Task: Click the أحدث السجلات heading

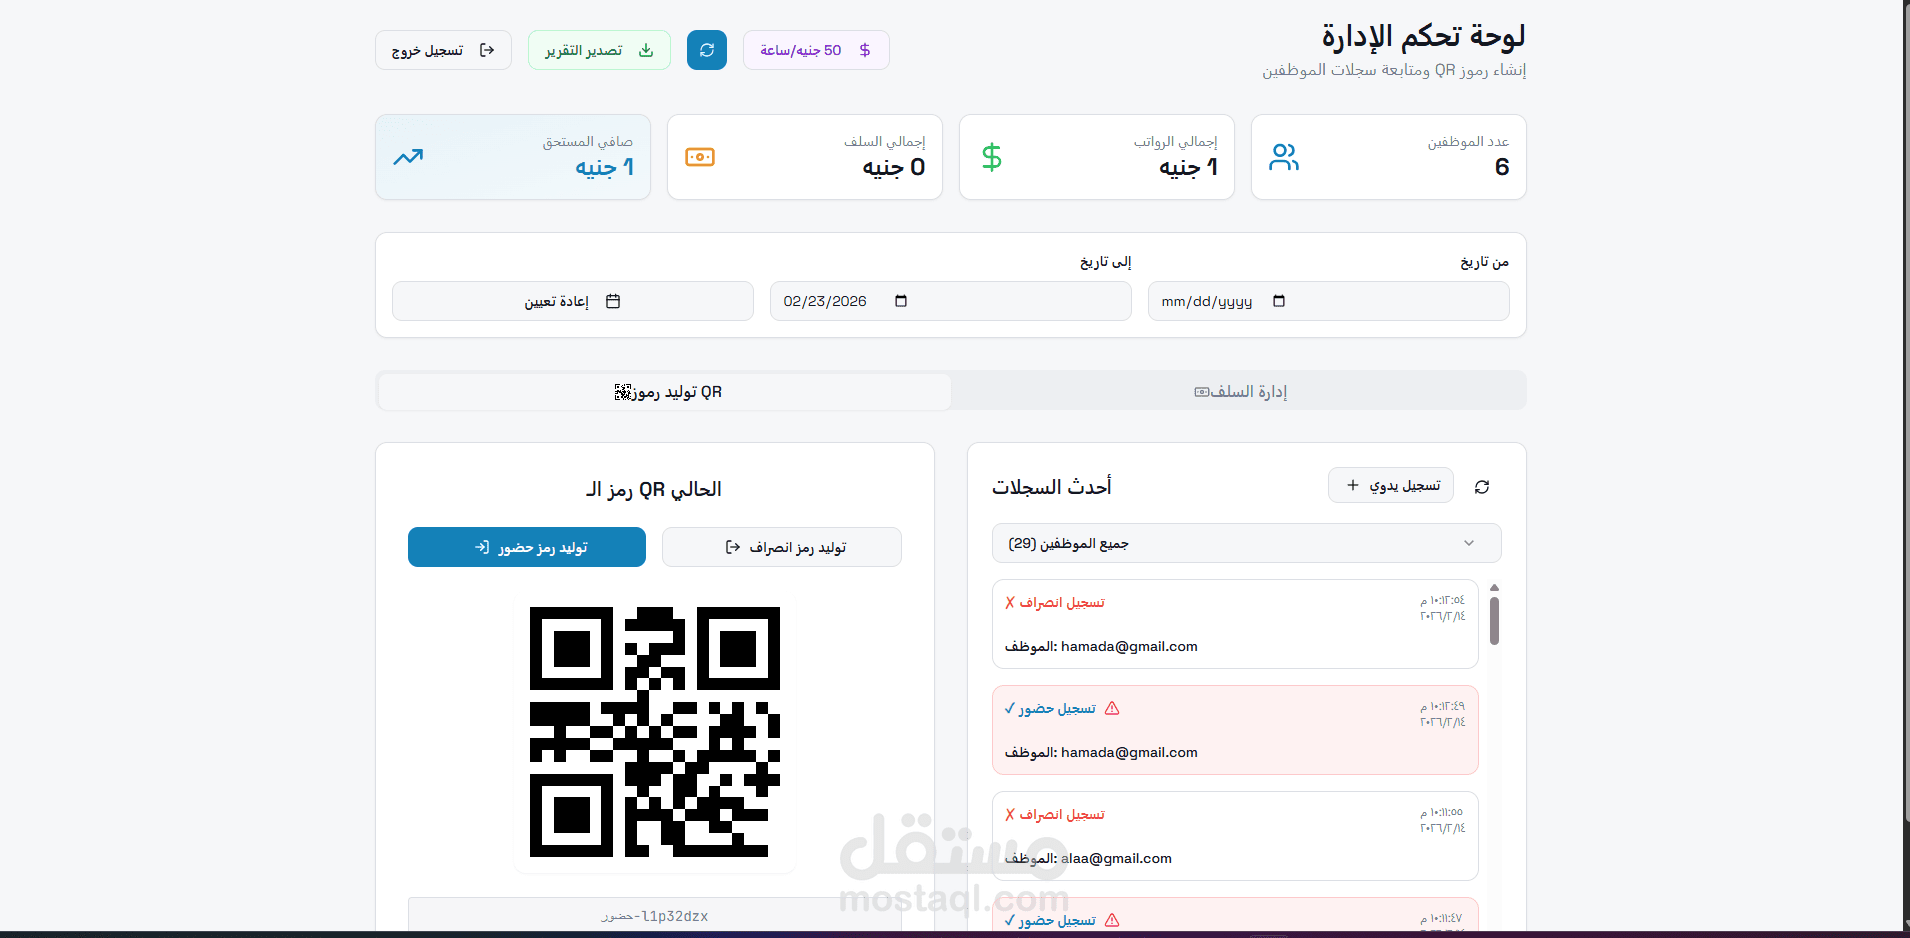Action: point(1052,486)
